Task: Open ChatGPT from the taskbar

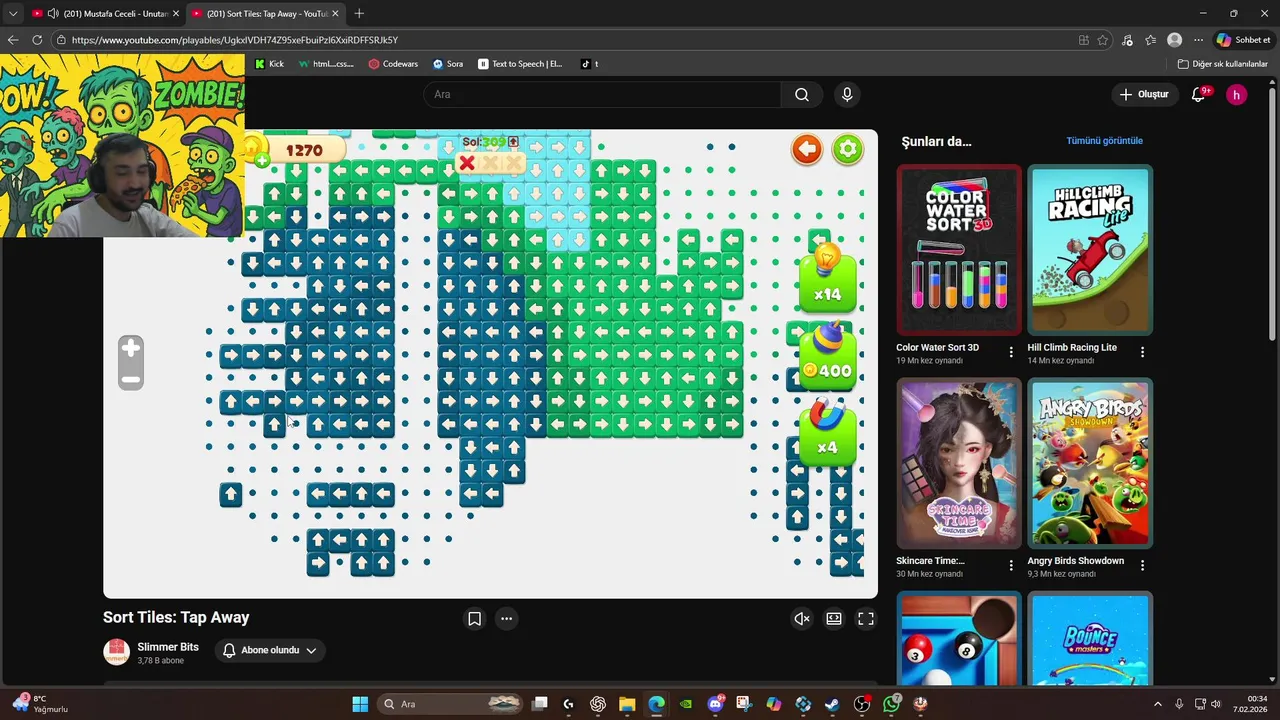Action: pyautogui.click(x=598, y=704)
